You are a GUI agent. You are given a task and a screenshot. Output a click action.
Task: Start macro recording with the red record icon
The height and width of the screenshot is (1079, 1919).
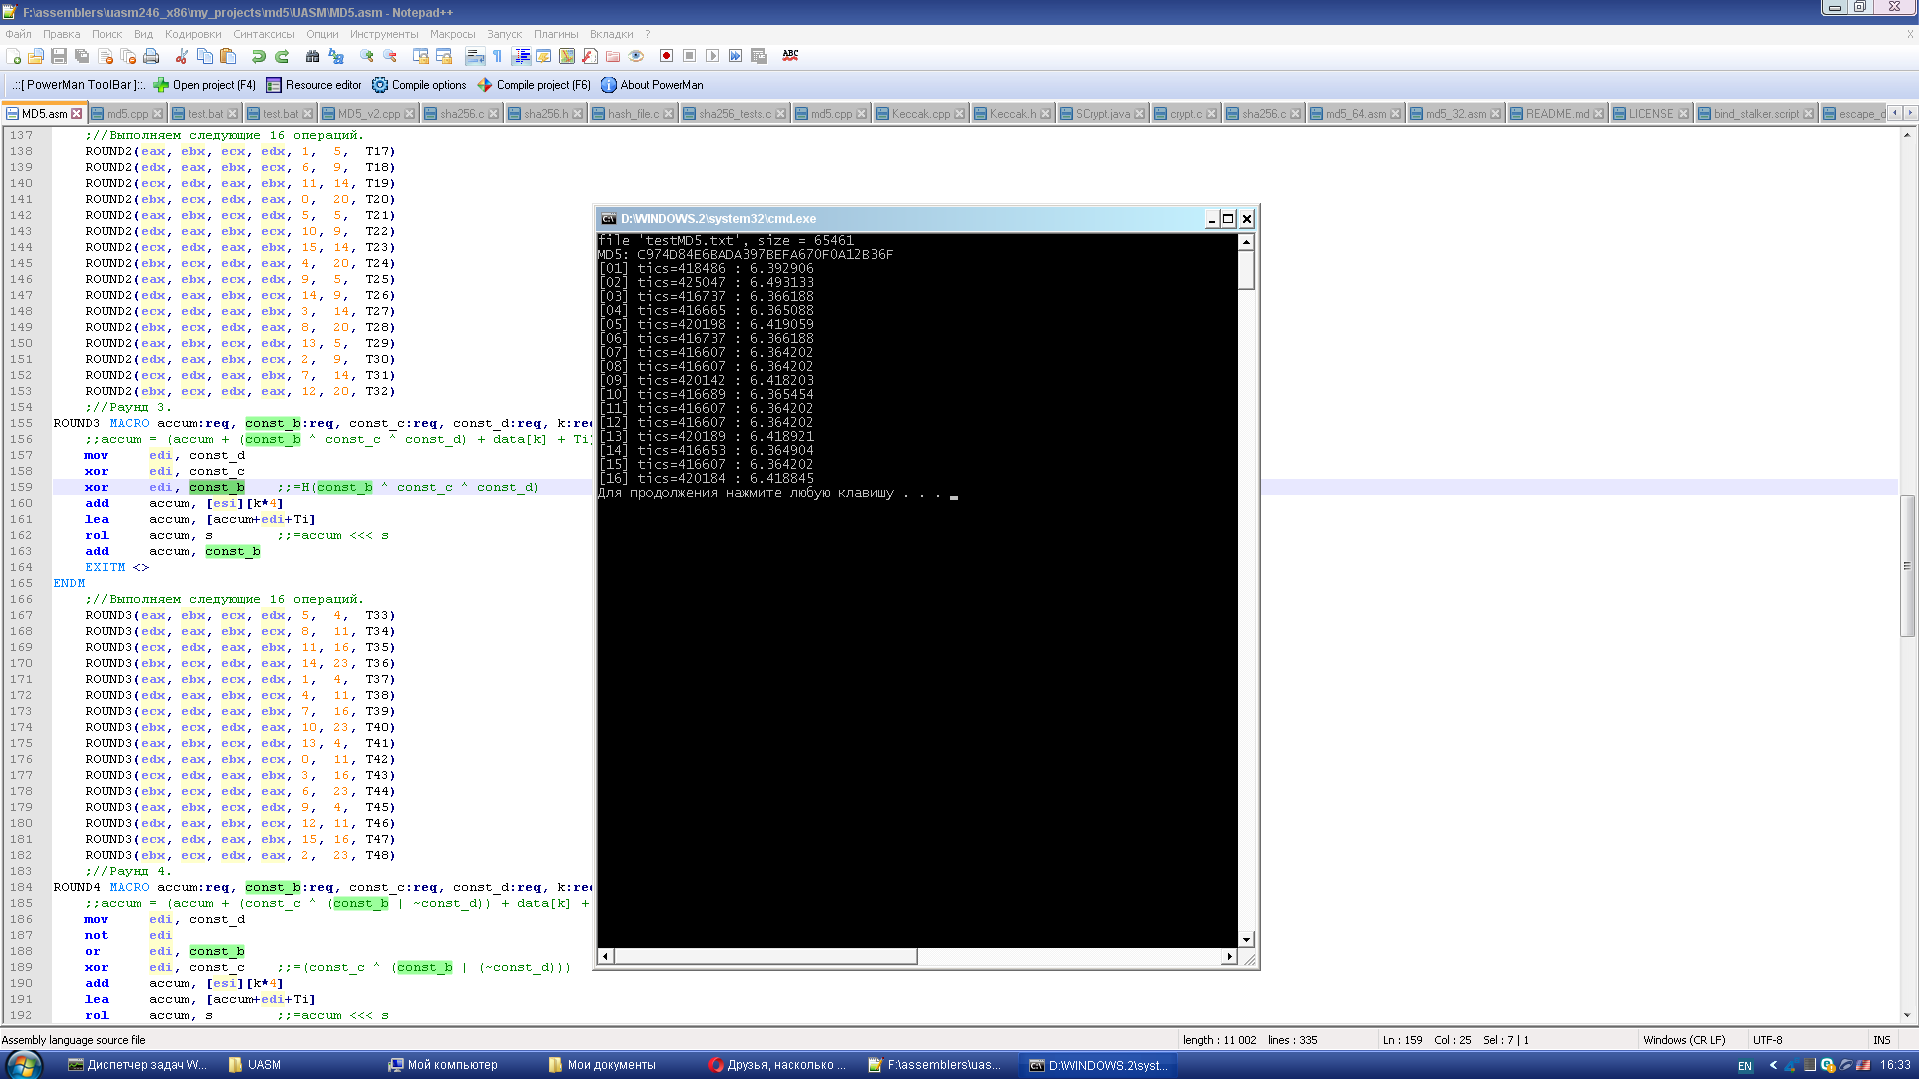[666, 56]
